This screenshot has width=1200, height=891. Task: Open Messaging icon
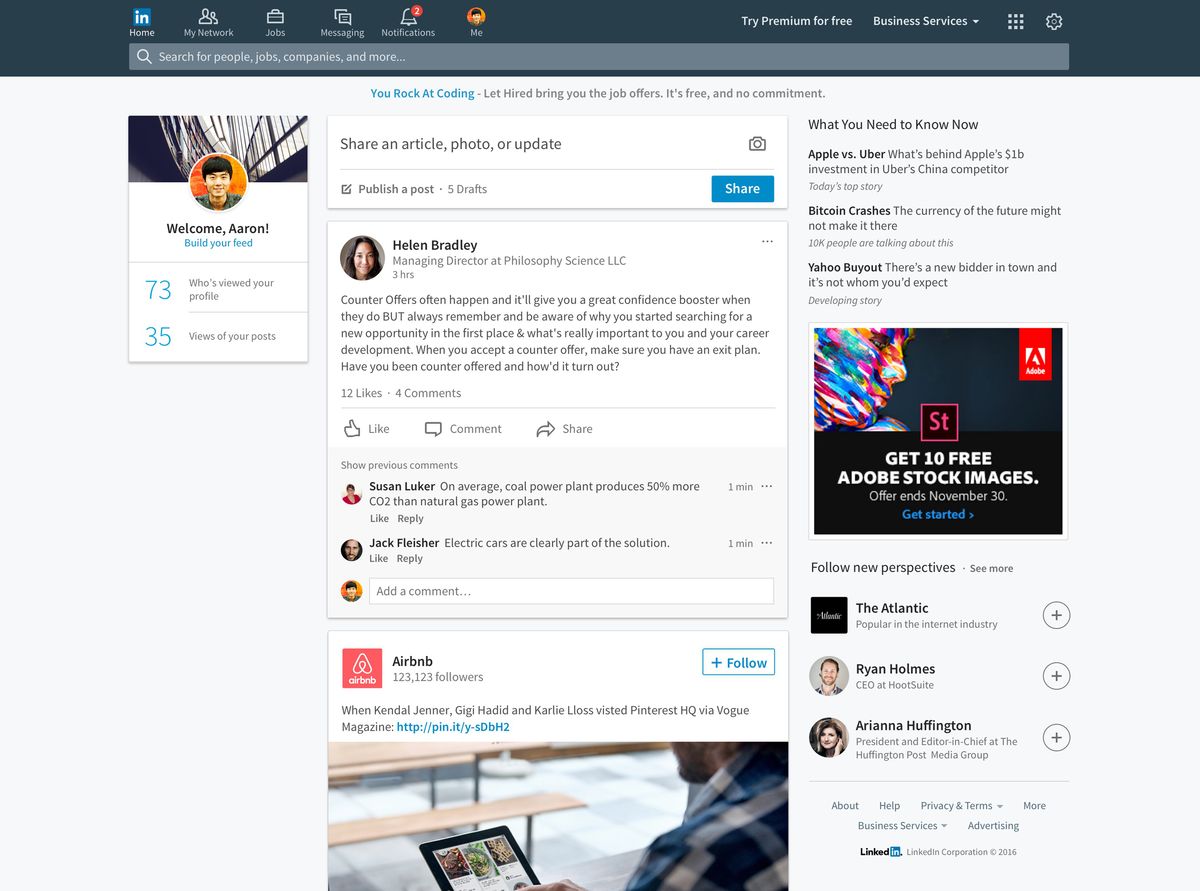coord(342,17)
